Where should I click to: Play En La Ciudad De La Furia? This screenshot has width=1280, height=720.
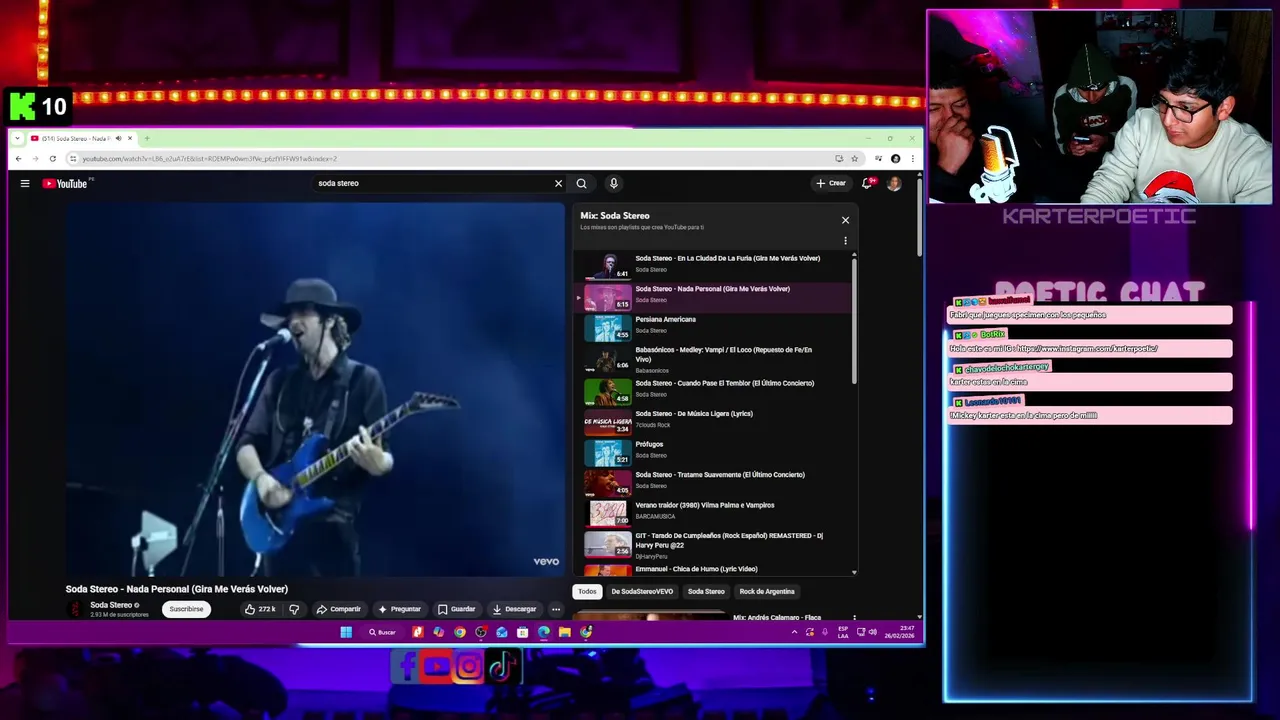click(x=715, y=265)
